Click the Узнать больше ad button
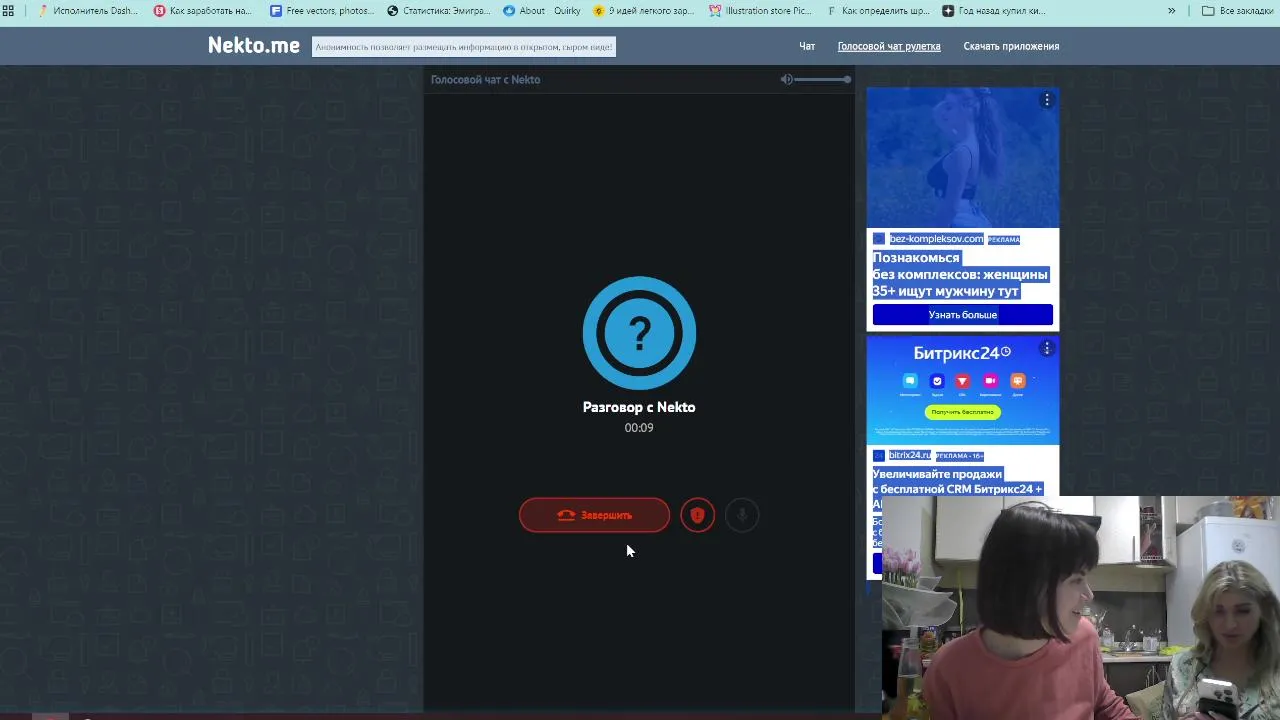Screen dimensions: 1280x720 (x=962, y=314)
